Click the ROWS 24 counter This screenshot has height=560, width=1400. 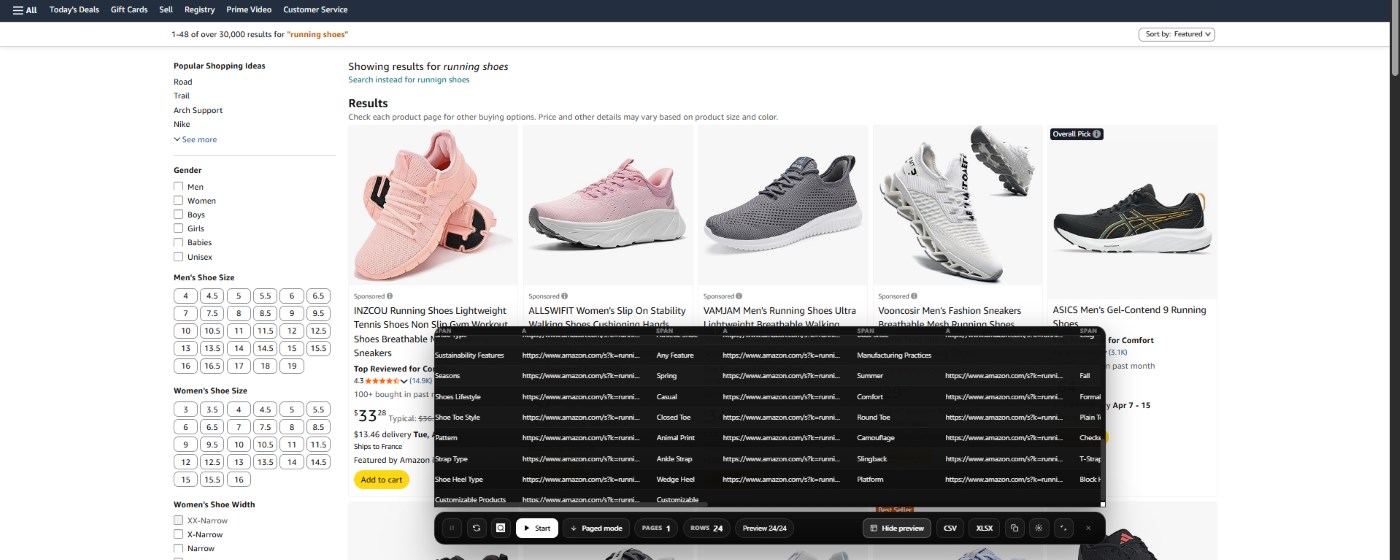pyautogui.click(x=706, y=528)
